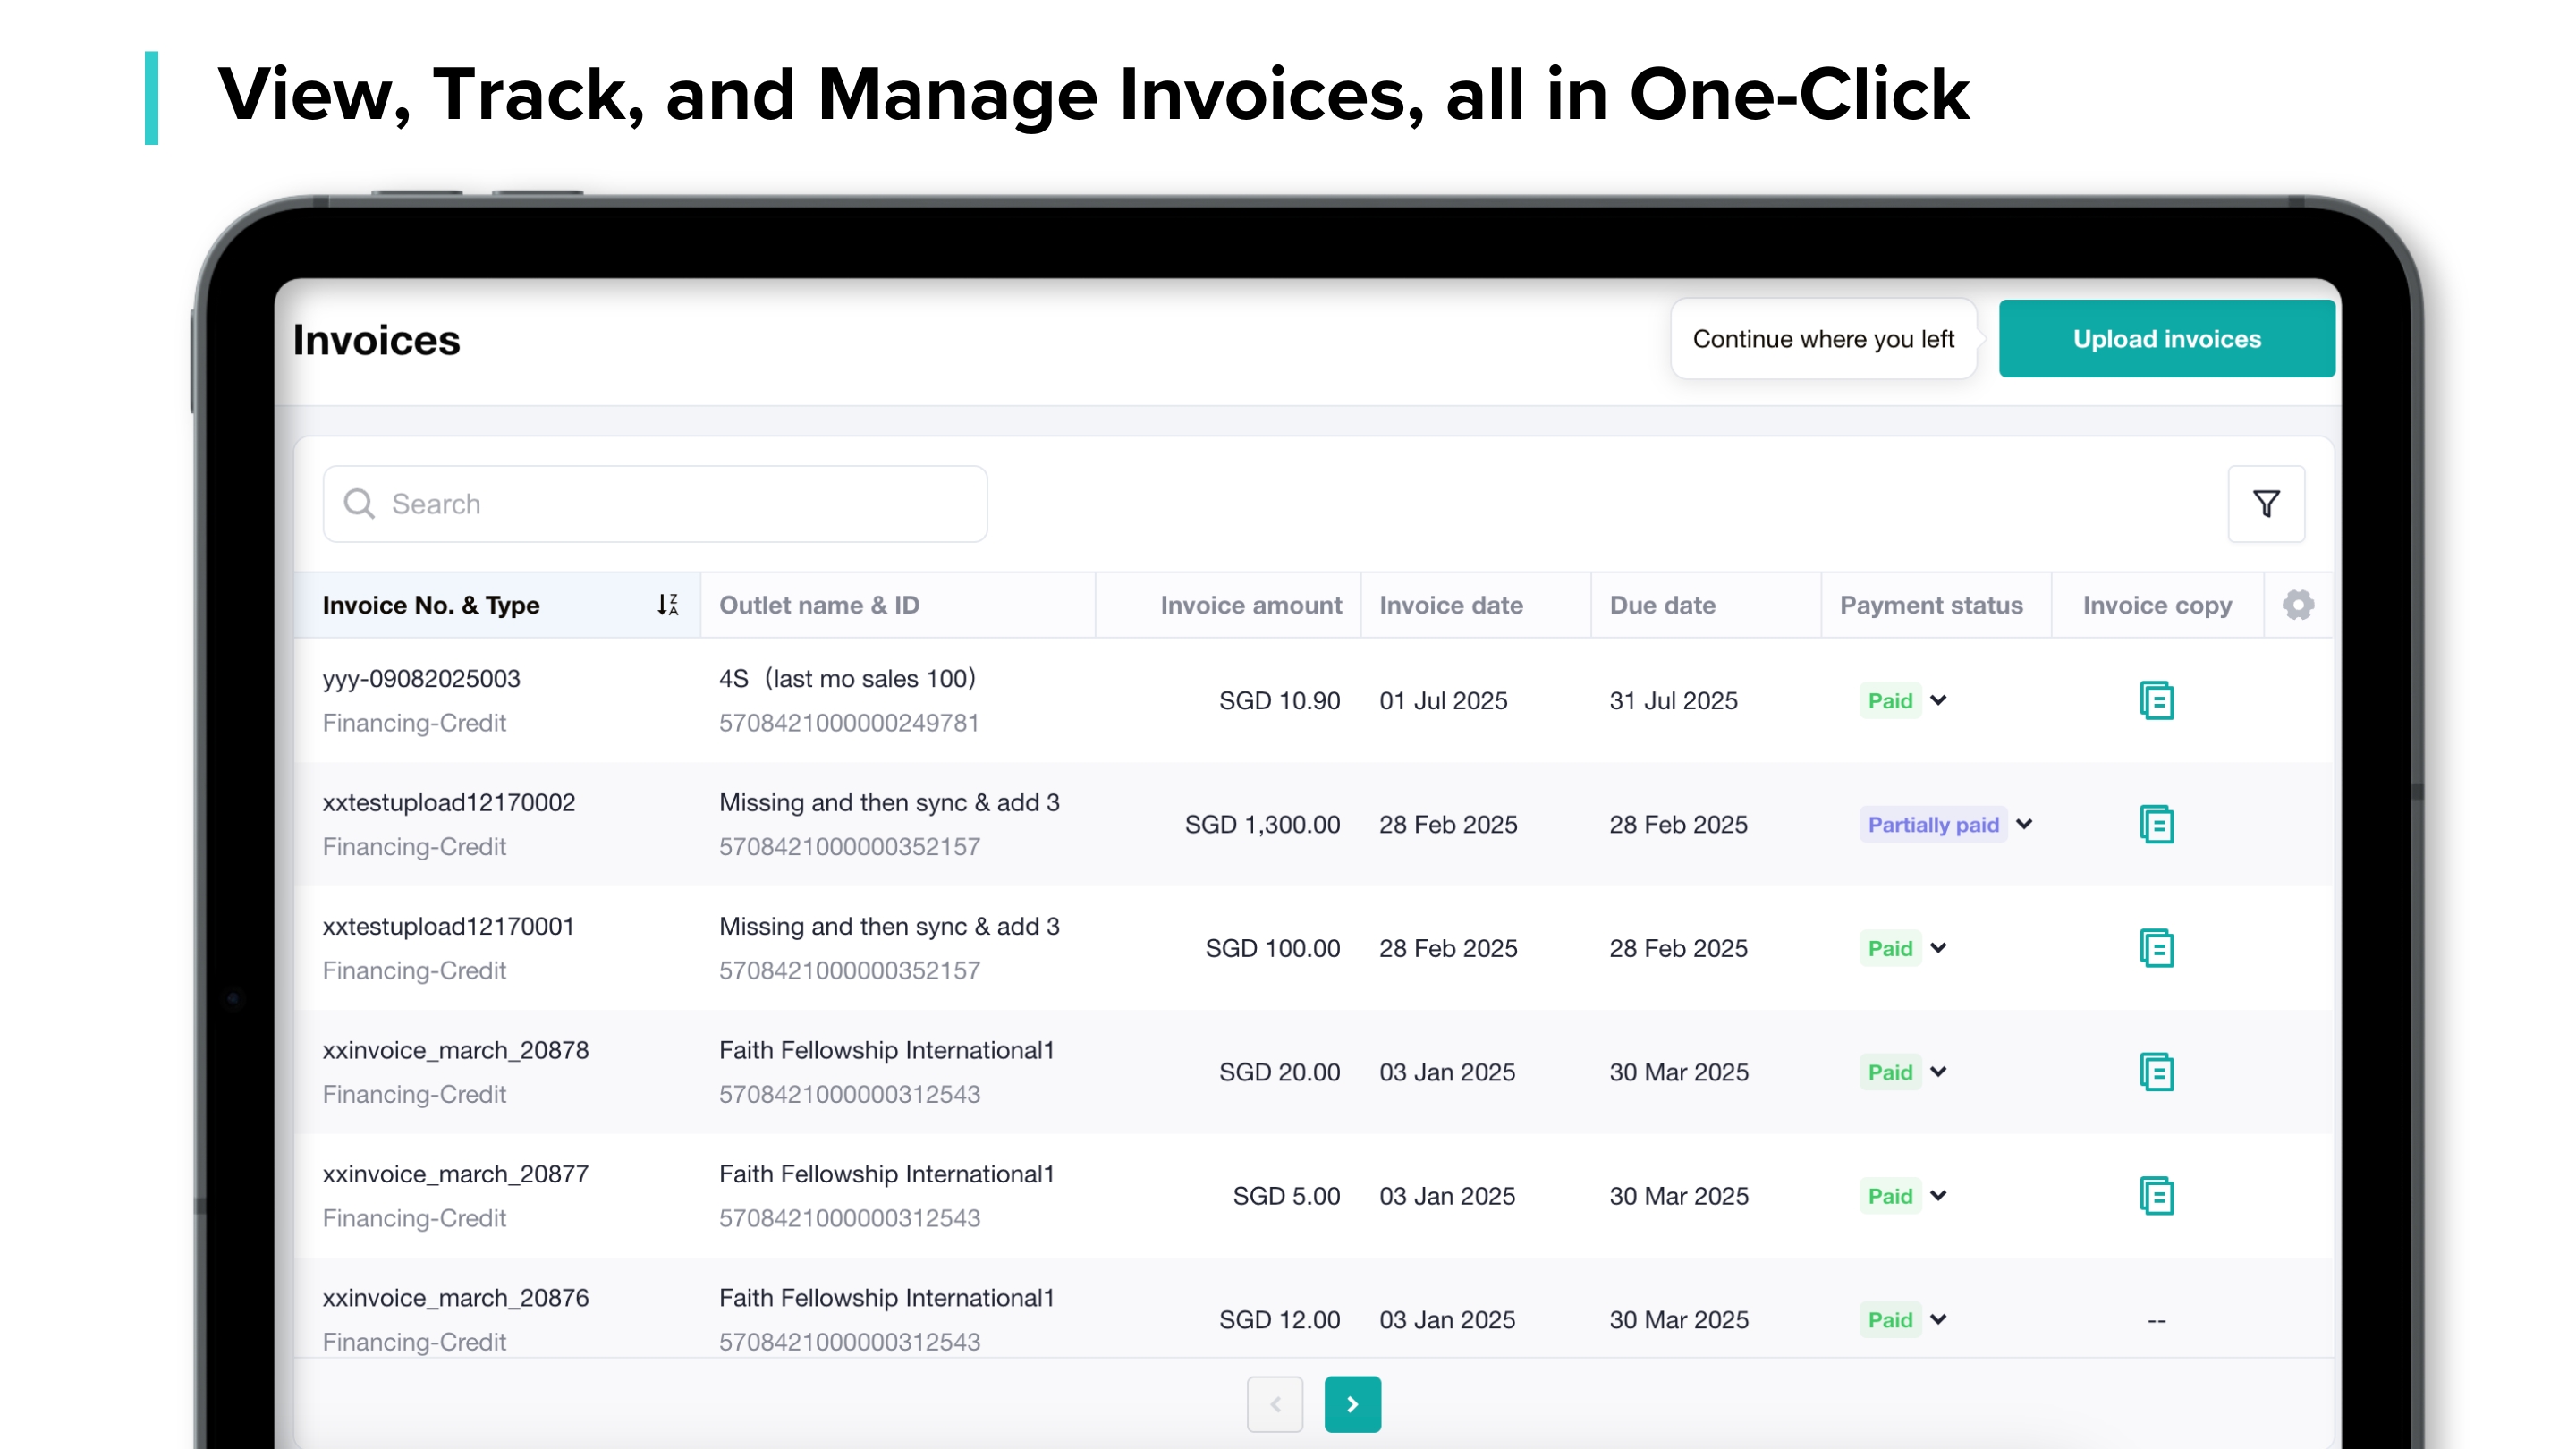
Task: Click due date 30 Mar 2025 for xxinvoice_march_20877
Action: click(x=1678, y=1197)
